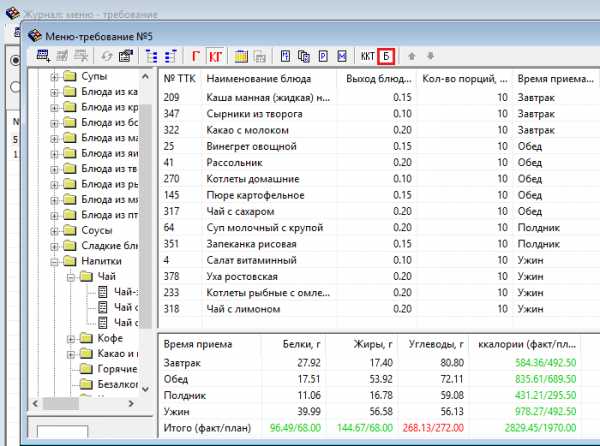600x446 pixels.
Task: Click the ККТ toolbar button
Action: [368, 54]
